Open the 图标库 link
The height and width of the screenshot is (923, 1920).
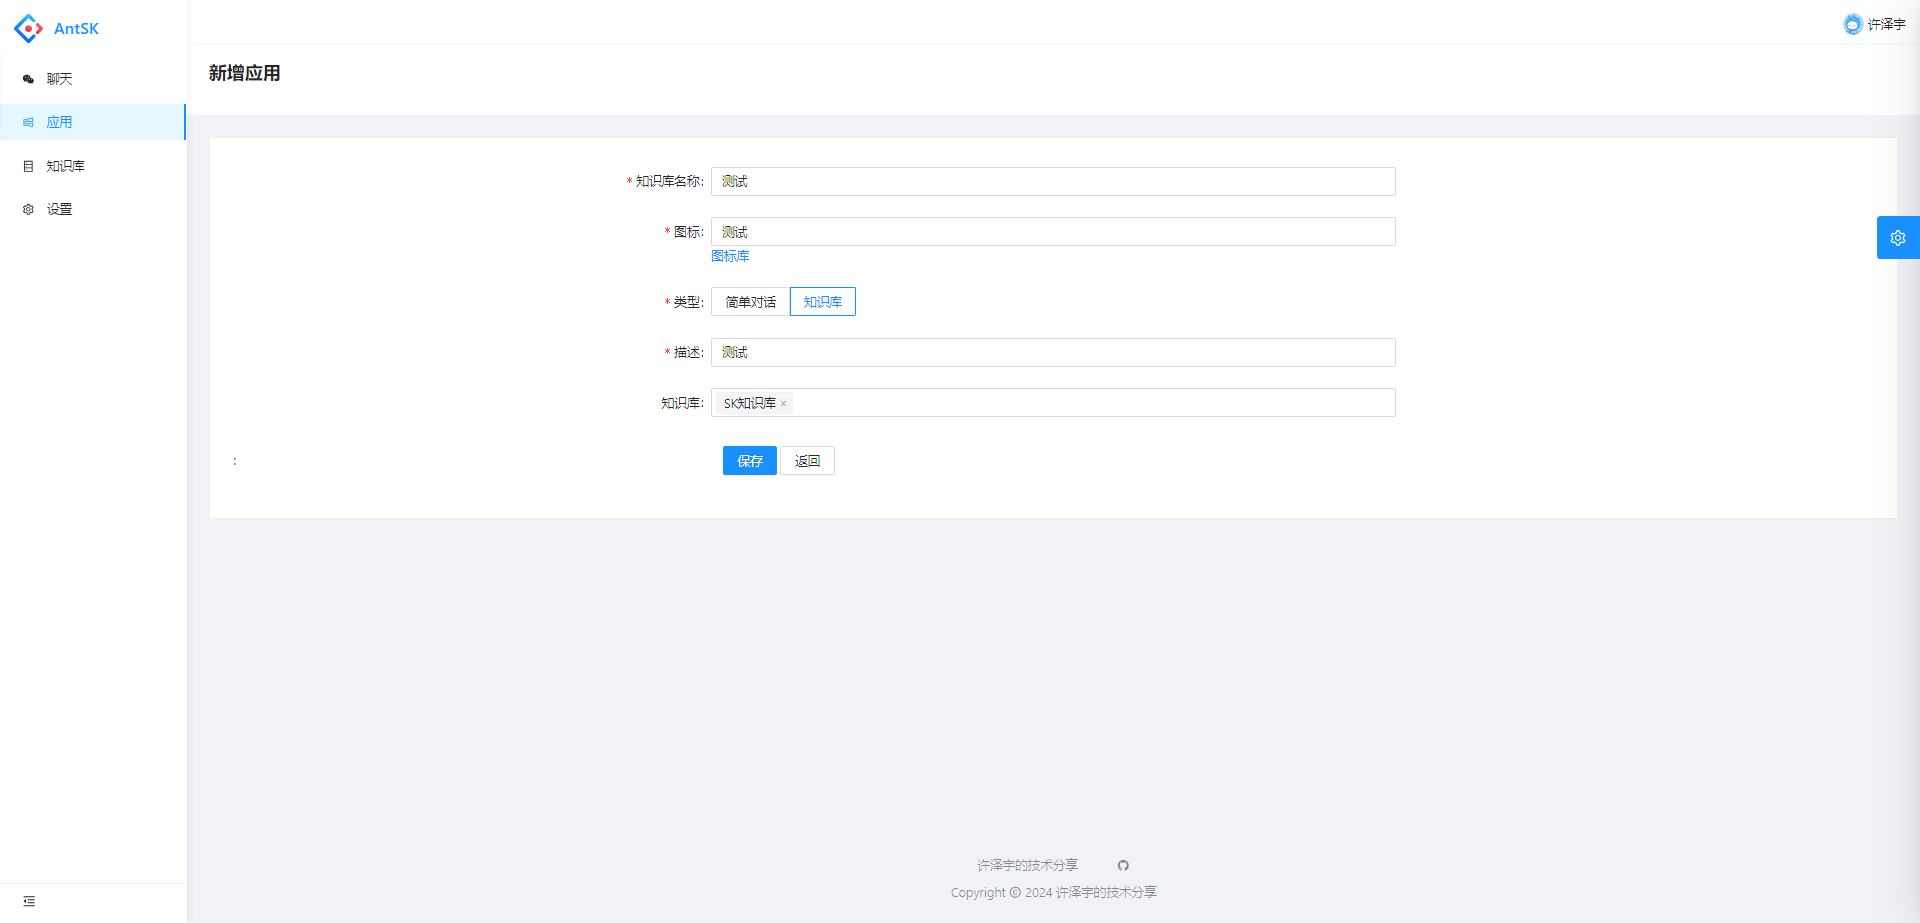click(730, 256)
